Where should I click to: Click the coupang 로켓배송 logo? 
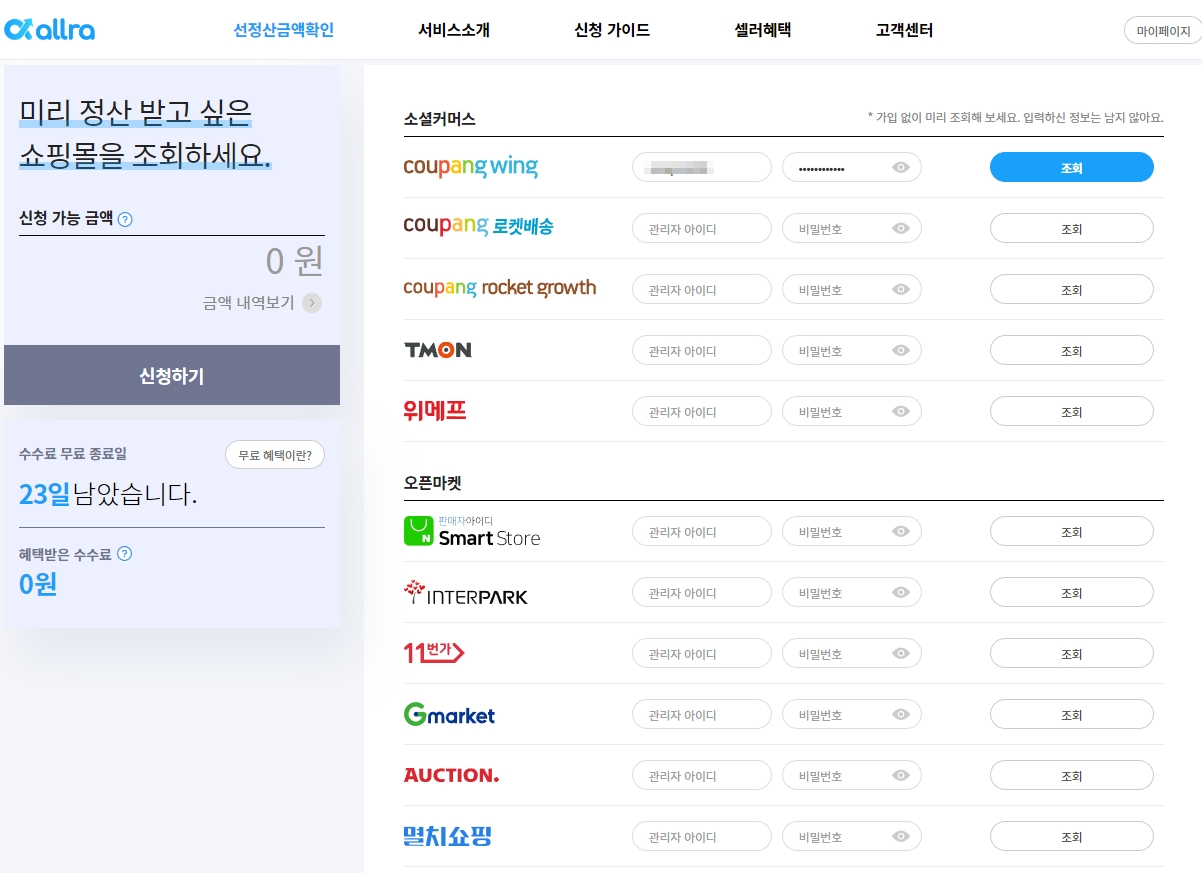(x=478, y=227)
